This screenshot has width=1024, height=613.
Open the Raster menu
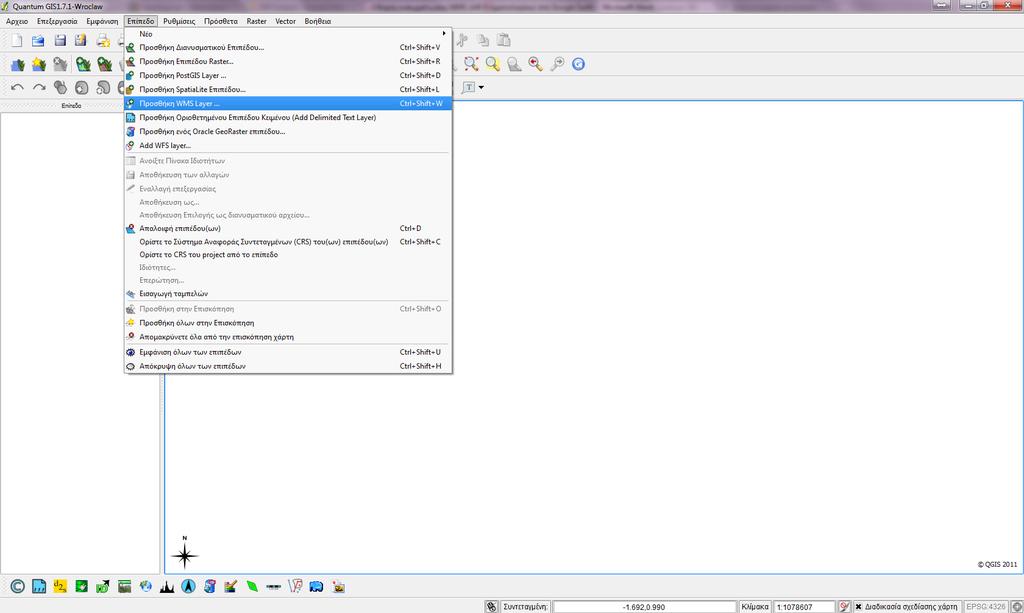click(x=257, y=21)
